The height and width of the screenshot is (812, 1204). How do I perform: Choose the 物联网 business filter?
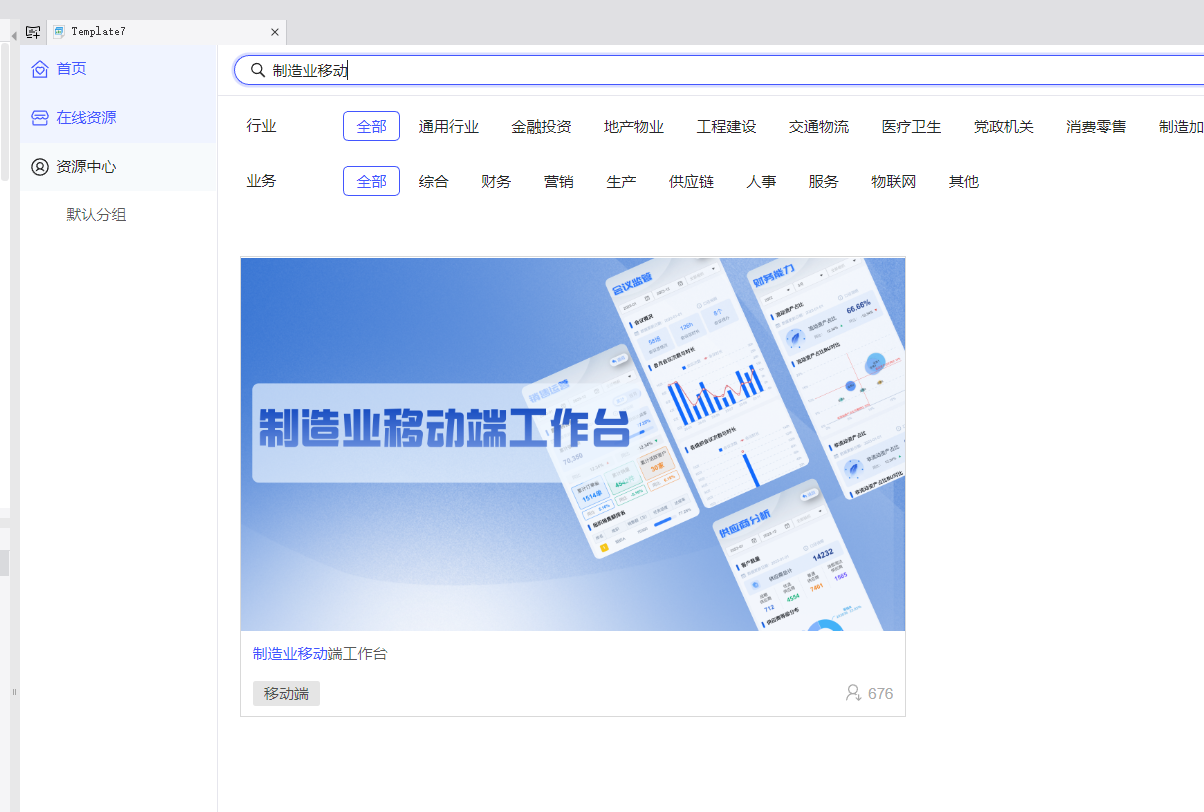(x=893, y=182)
